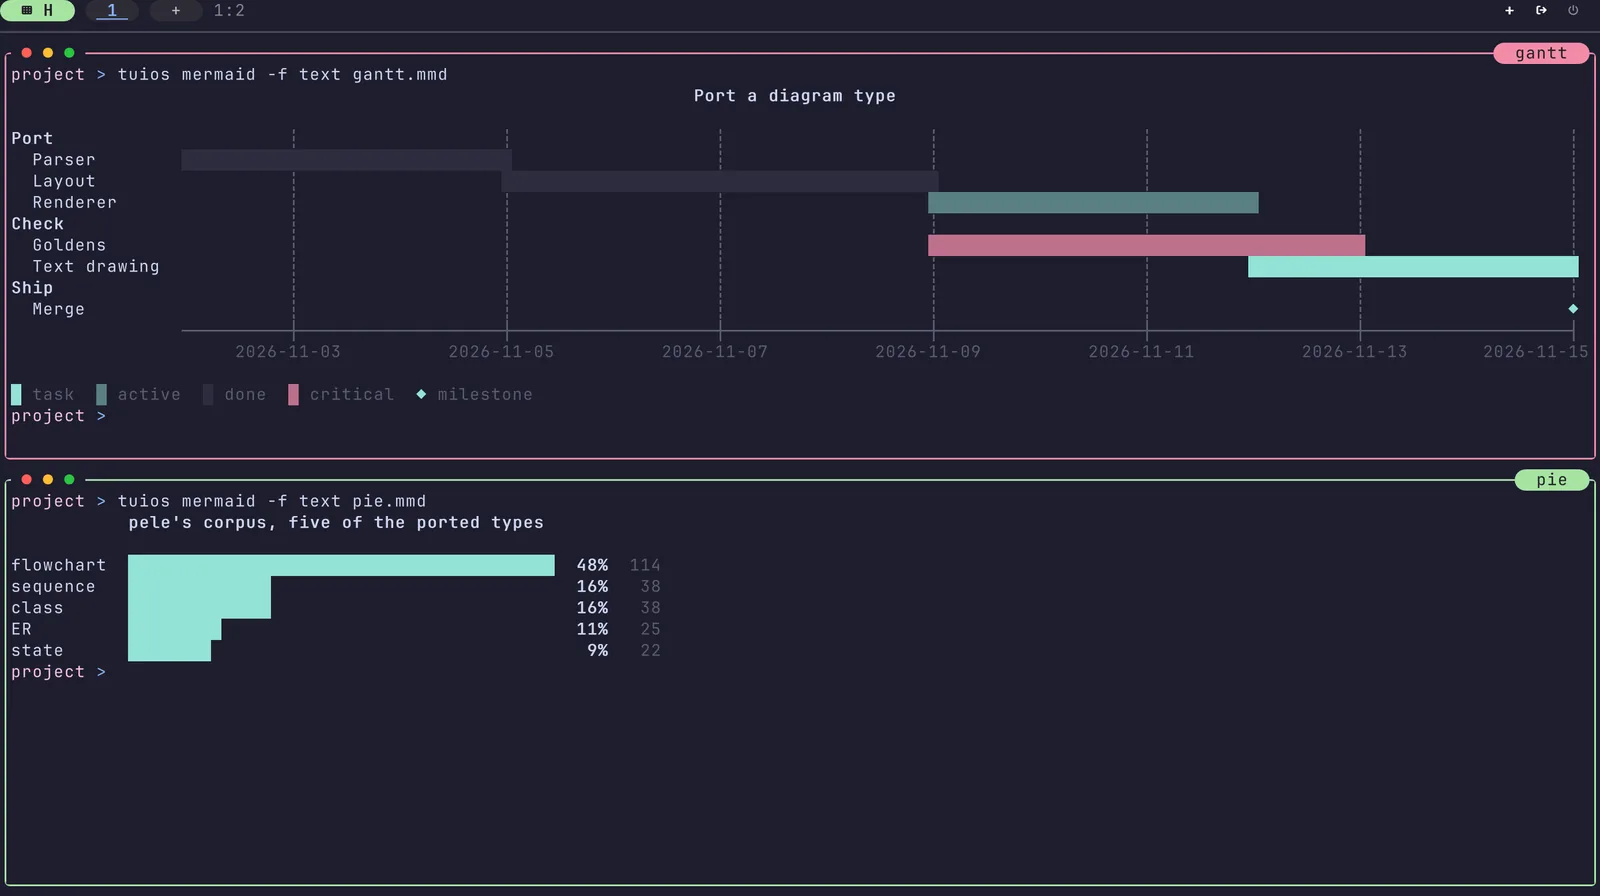The width and height of the screenshot is (1600, 896).
Task: Click the green H mode indicator
Action: pos(38,11)
